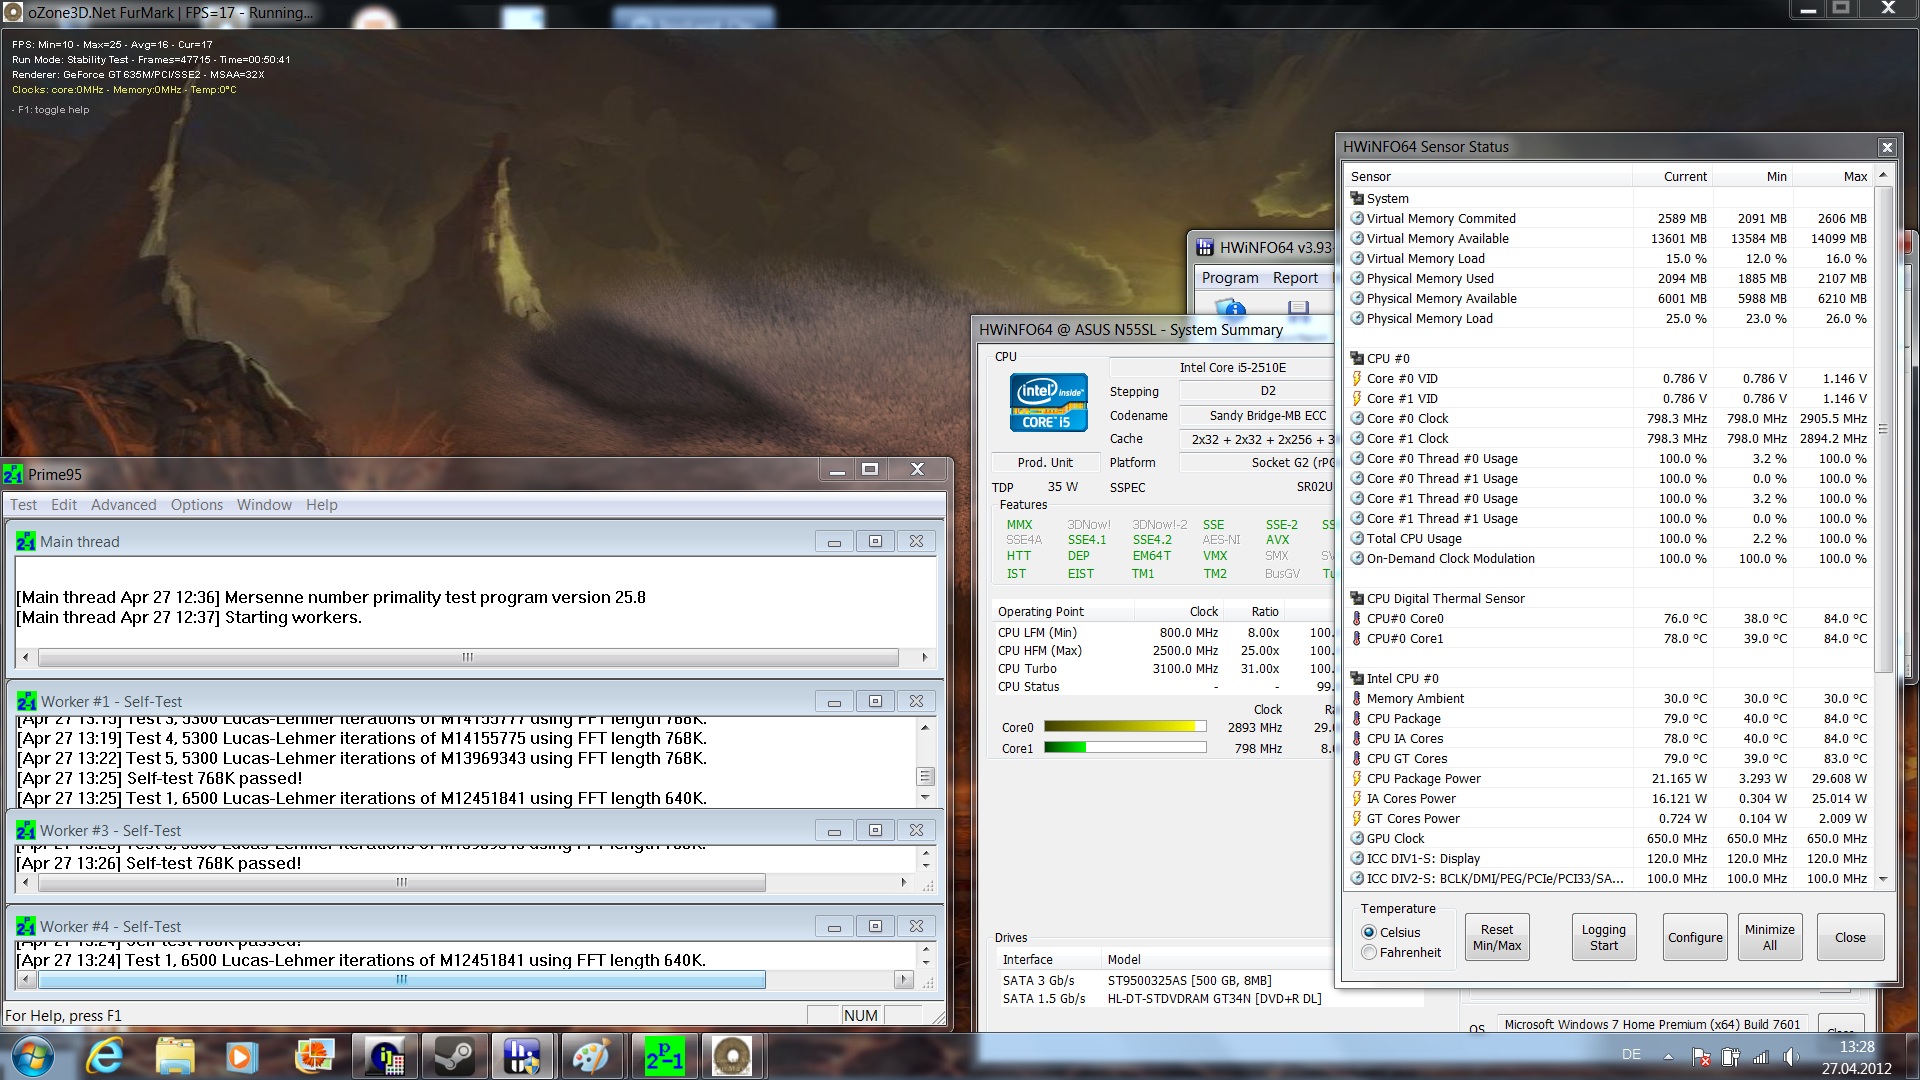The width and height of the screenshot is (1920, 1080).
Task: Click Reset Min/Max button
Action: [1496, 937]
